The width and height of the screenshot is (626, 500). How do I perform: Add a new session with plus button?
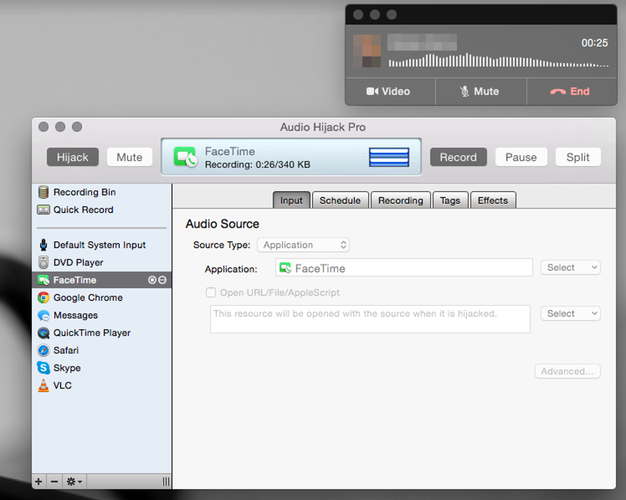(39, 481)
